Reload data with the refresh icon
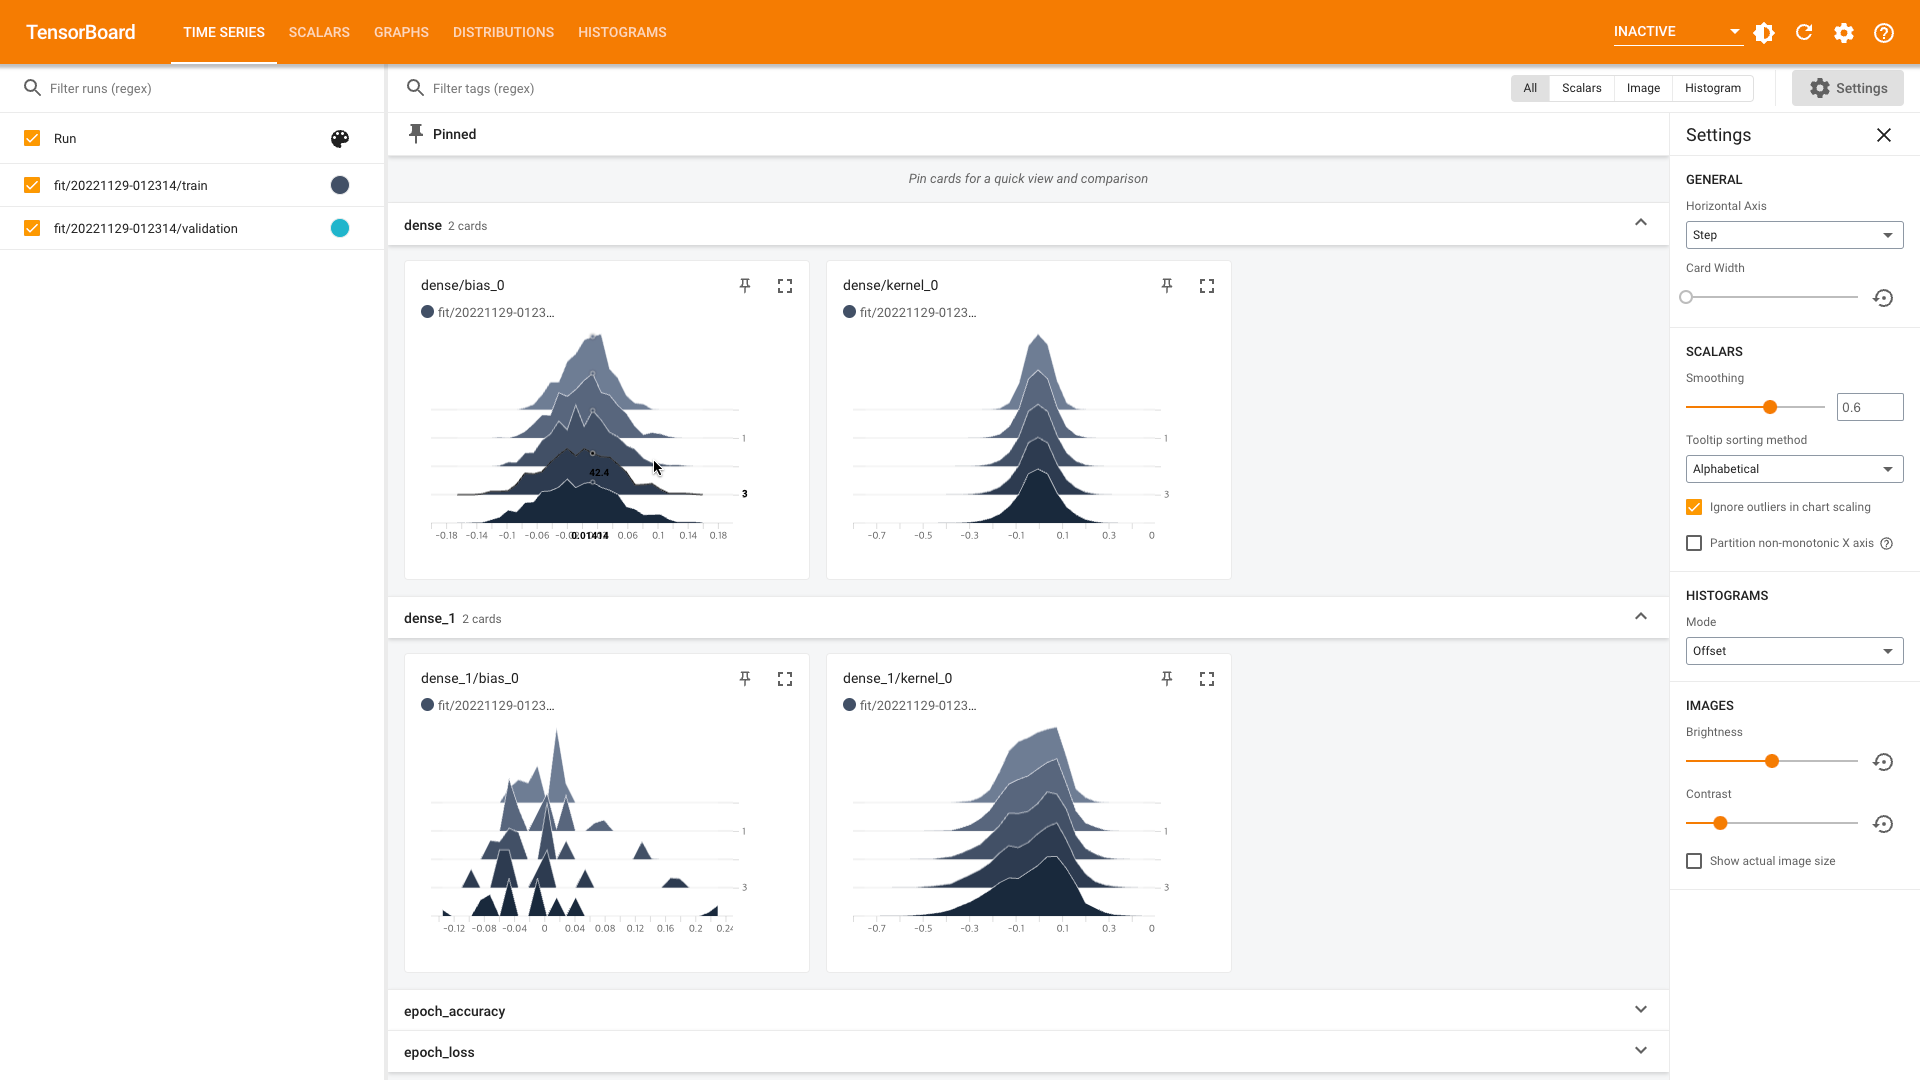 (x=1804, y=32)
